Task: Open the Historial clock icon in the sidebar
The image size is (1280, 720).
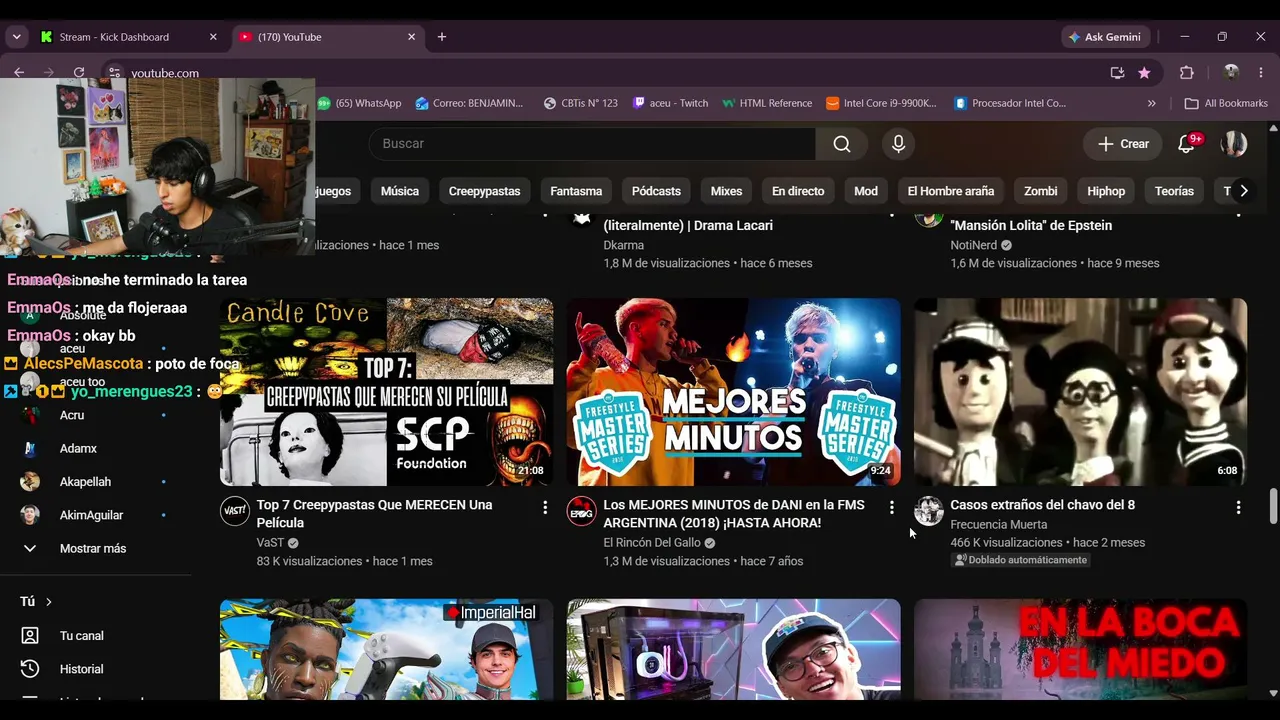Action: click(30, 669)
